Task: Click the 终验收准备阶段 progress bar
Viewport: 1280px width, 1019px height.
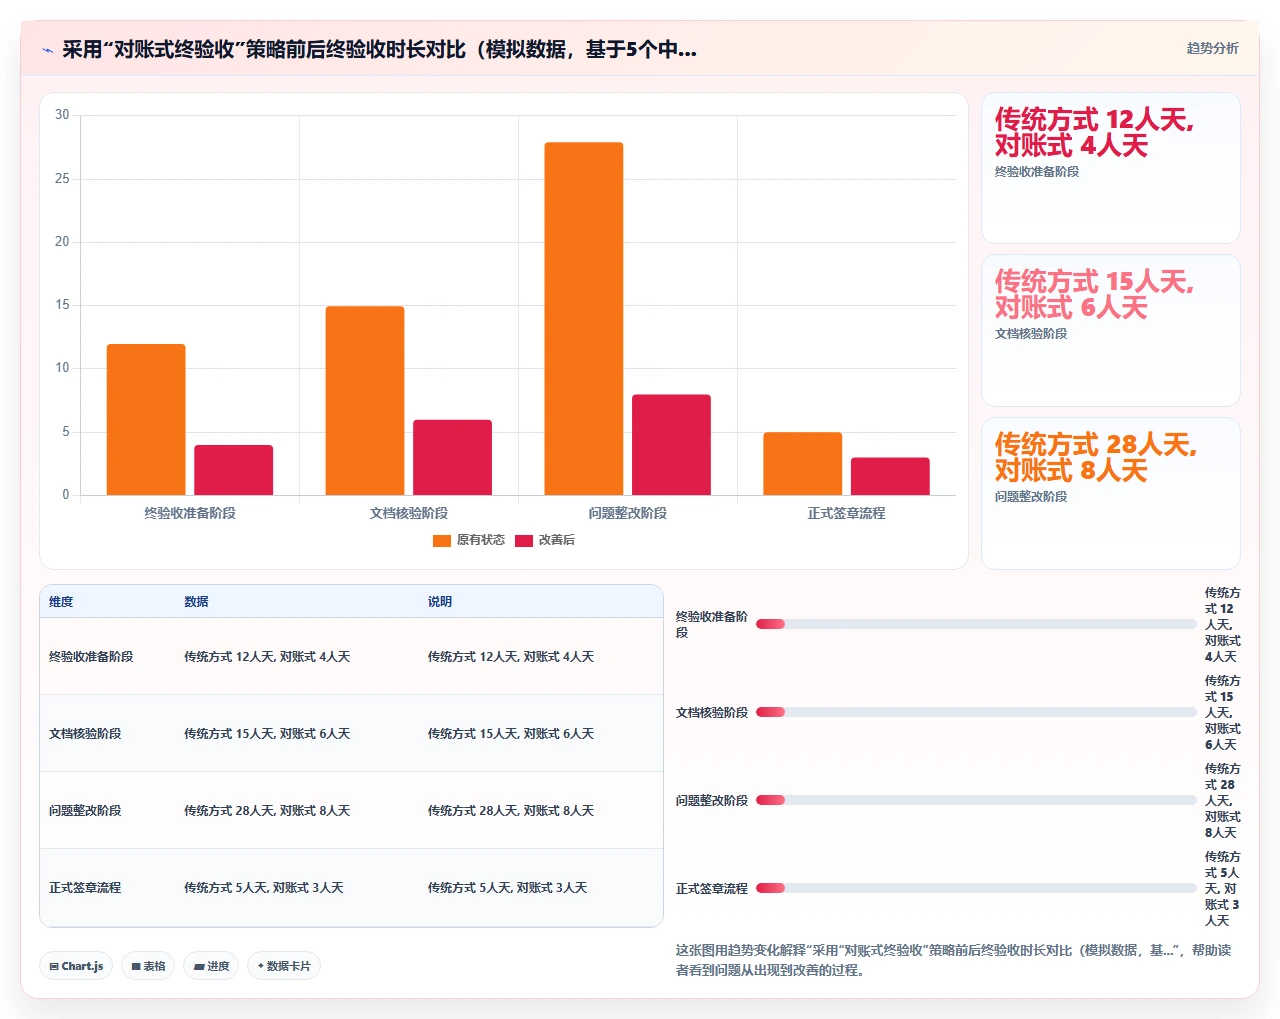Action: click(976, 624)
